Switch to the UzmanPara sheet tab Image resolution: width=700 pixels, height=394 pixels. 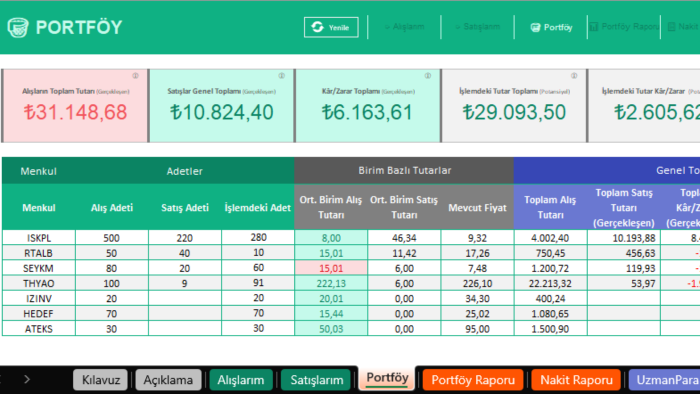[x=665, y=380]
